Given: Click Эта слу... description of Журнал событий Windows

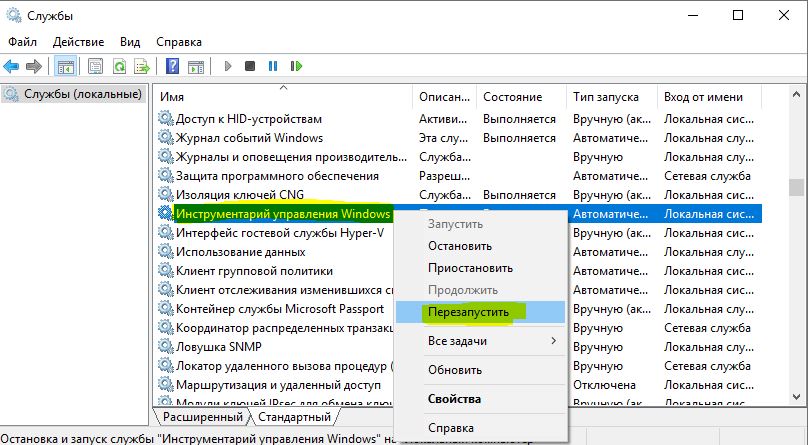Looking at the screenshot, I should click(444, 138).
